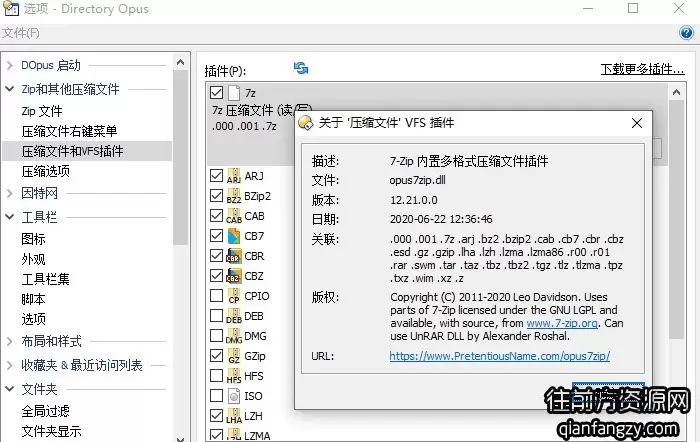Screen dimensions: 700x442
Task: Click the ISO disc icon
Action: pos(234,396)
